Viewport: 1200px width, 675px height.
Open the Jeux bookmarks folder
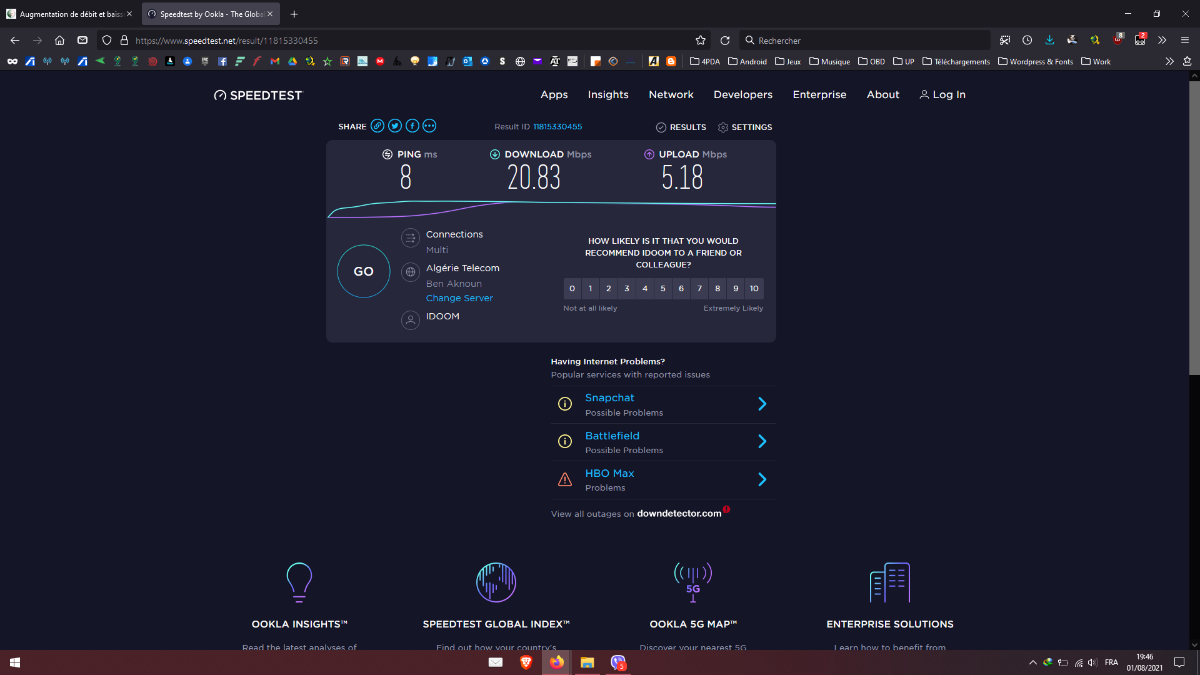(788, 61)
